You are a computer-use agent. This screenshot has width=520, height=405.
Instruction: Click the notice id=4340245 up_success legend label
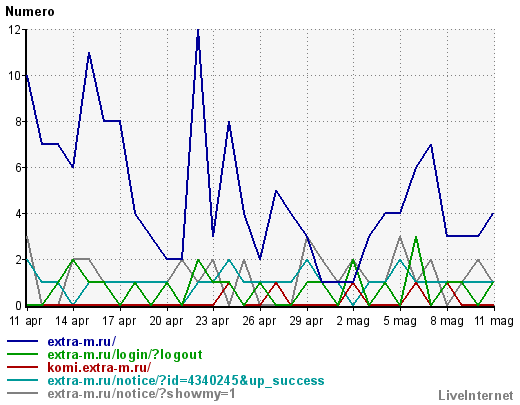click(186, 381)
